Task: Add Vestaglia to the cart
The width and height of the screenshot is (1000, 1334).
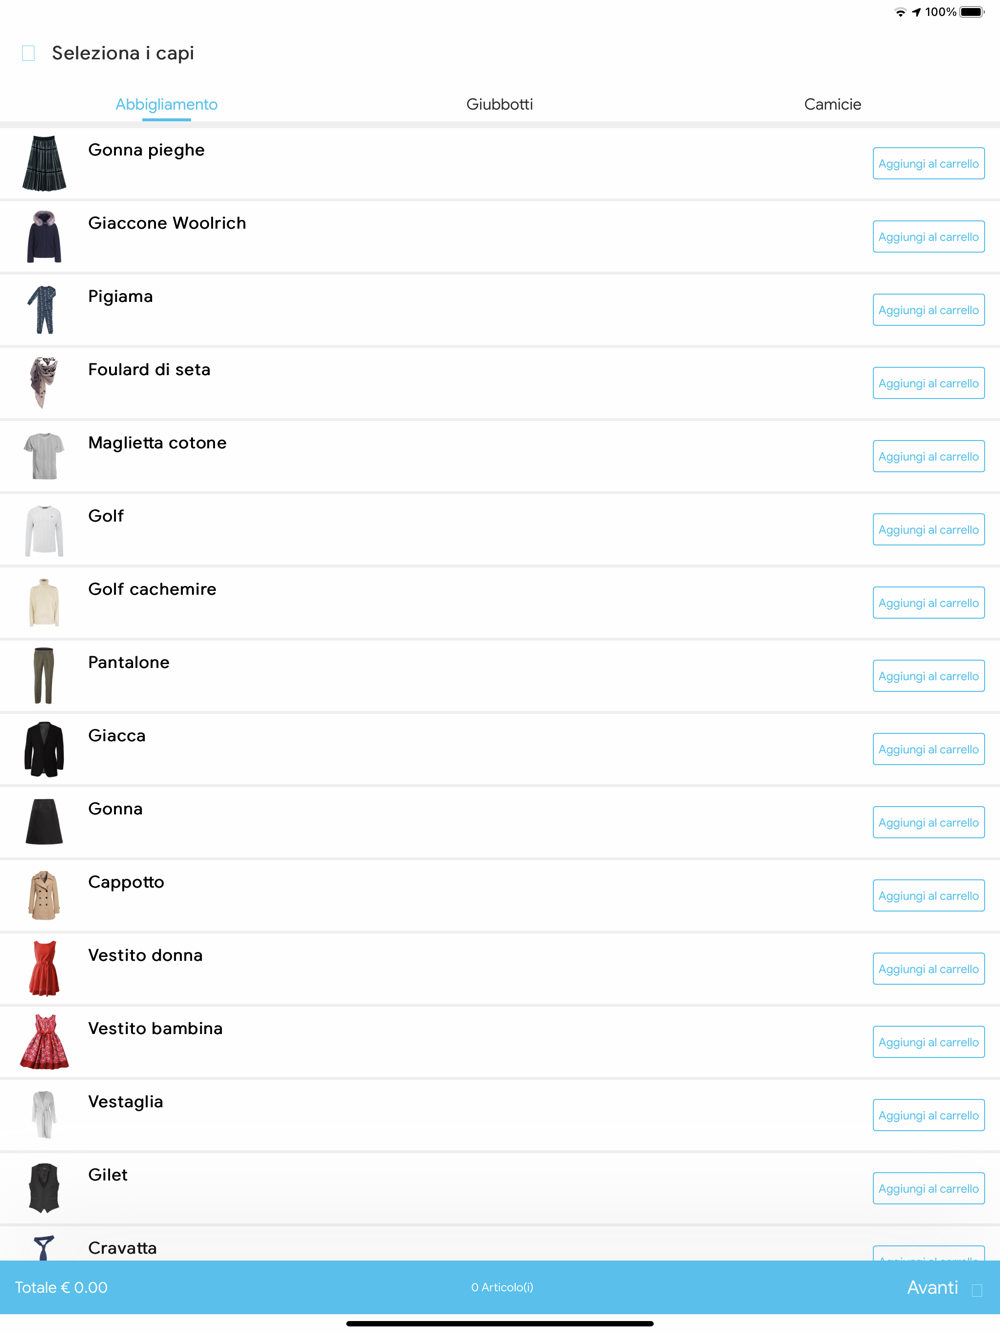Action: (928, 1115)
